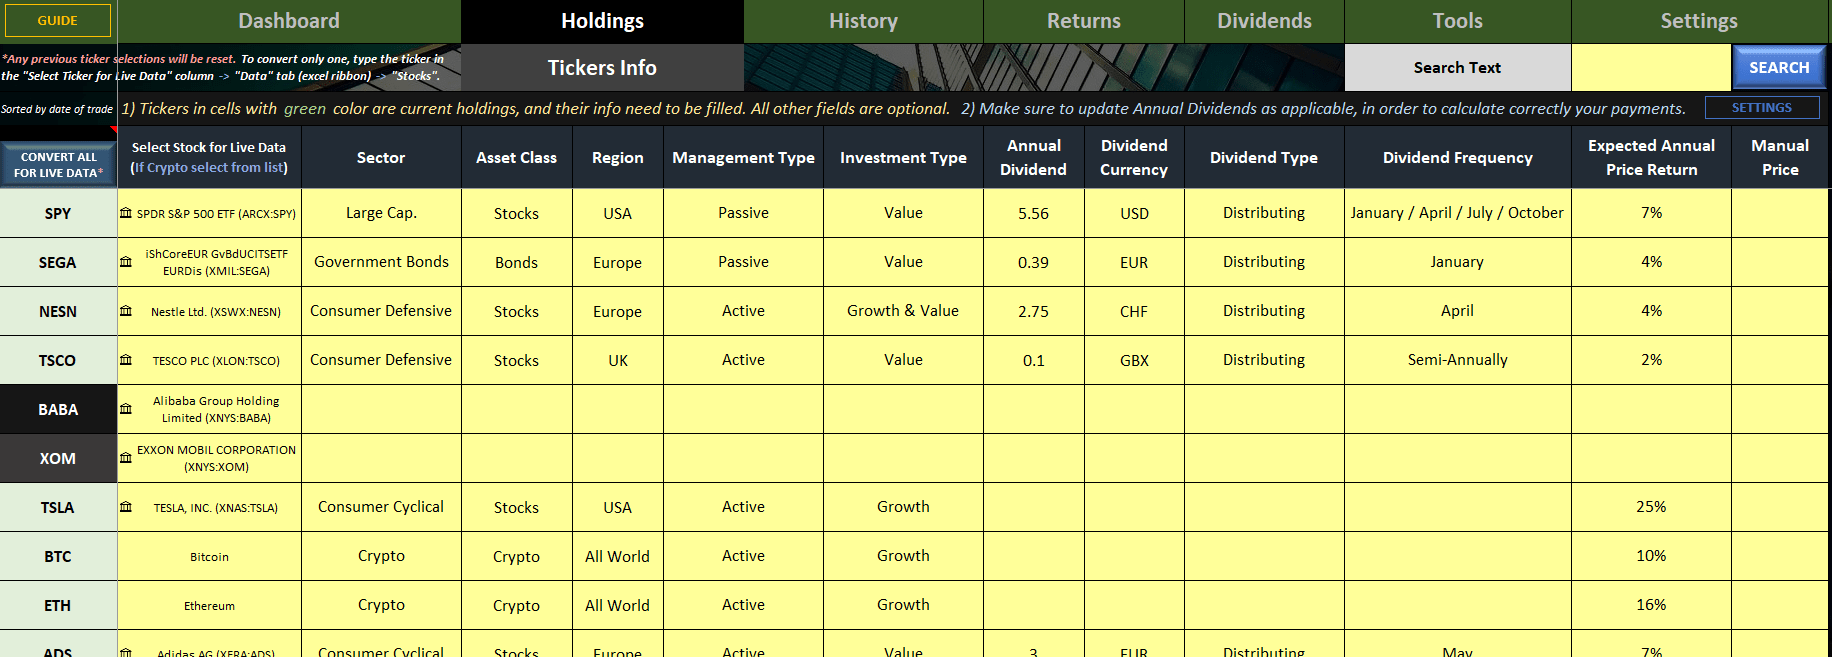Image resolution: width=1832 pixels, height=657 pixels.
Task: Select the SPY ticker cell
Action: [58, 213]
